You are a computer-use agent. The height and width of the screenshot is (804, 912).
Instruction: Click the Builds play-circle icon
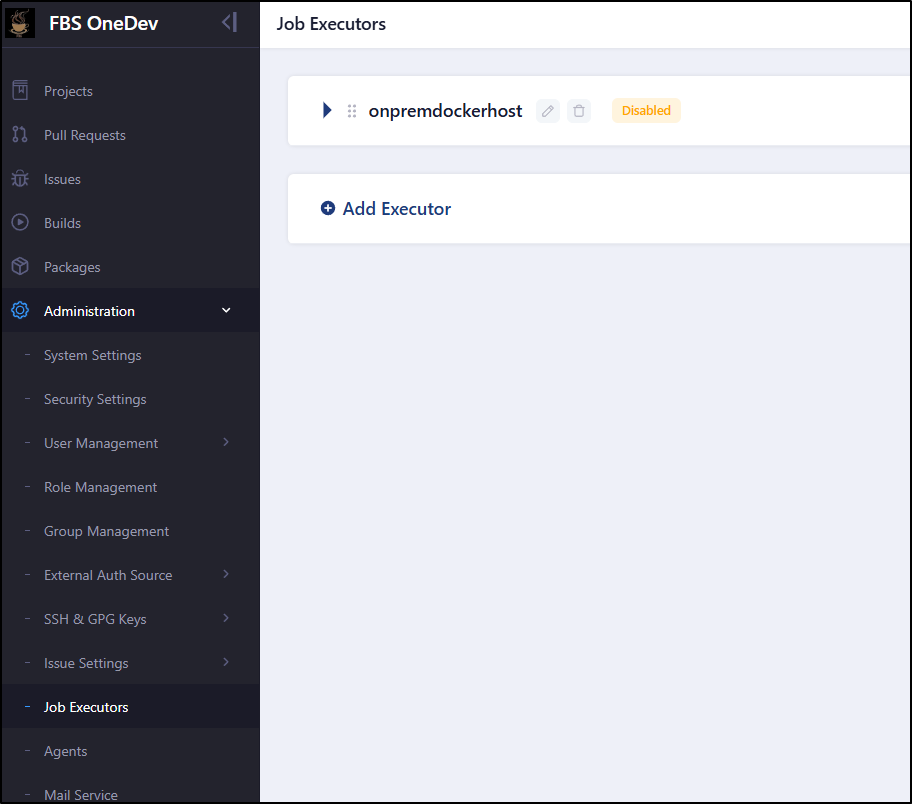(x=20, y=222)
